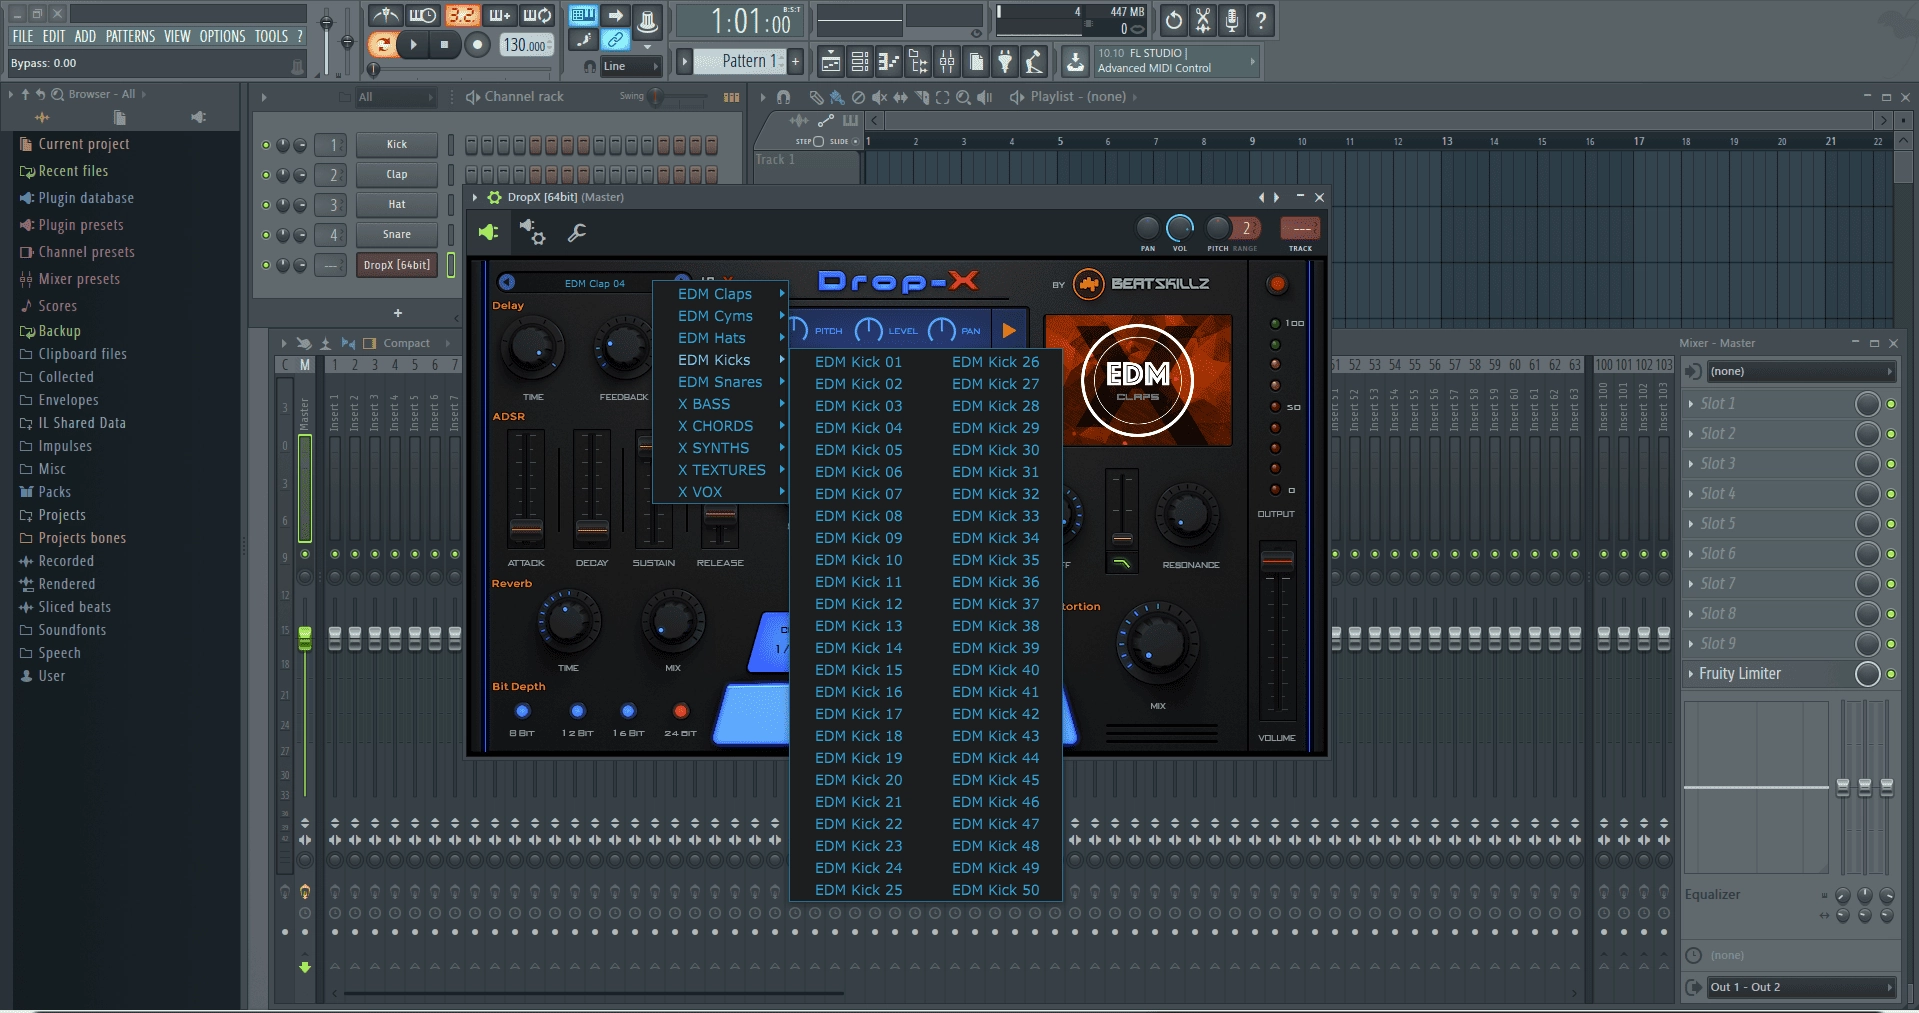The width and height of the screenshot is (1919, 1013).
Task: Click the Kick channel button
Action: click(x=397, y=145)
